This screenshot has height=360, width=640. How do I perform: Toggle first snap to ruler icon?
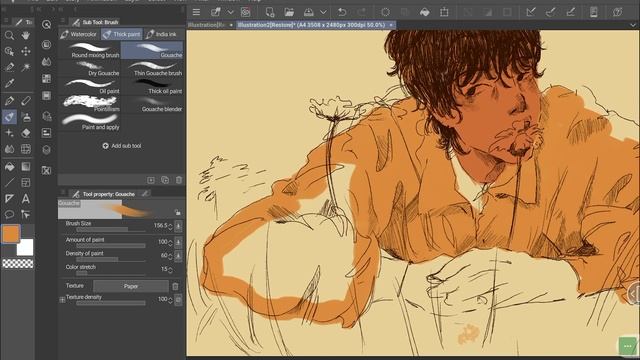coord(531,12)
